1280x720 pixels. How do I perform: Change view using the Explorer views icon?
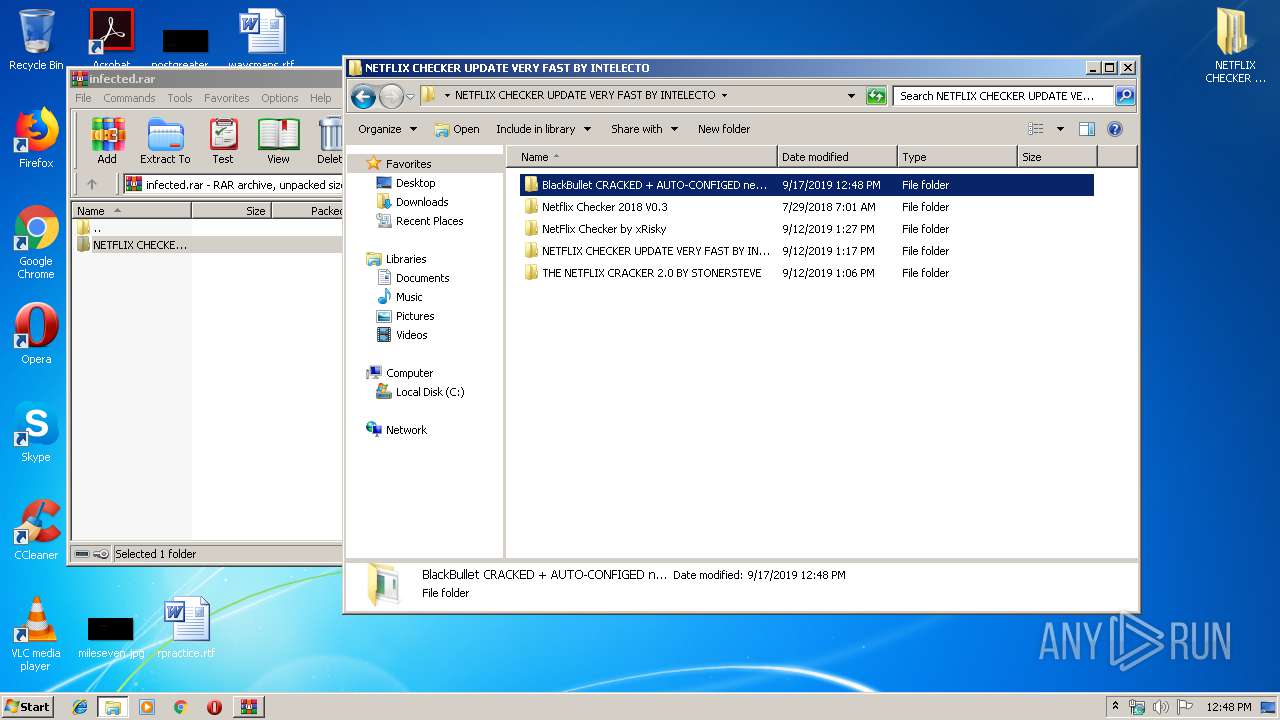click(x=1036, y=129)
